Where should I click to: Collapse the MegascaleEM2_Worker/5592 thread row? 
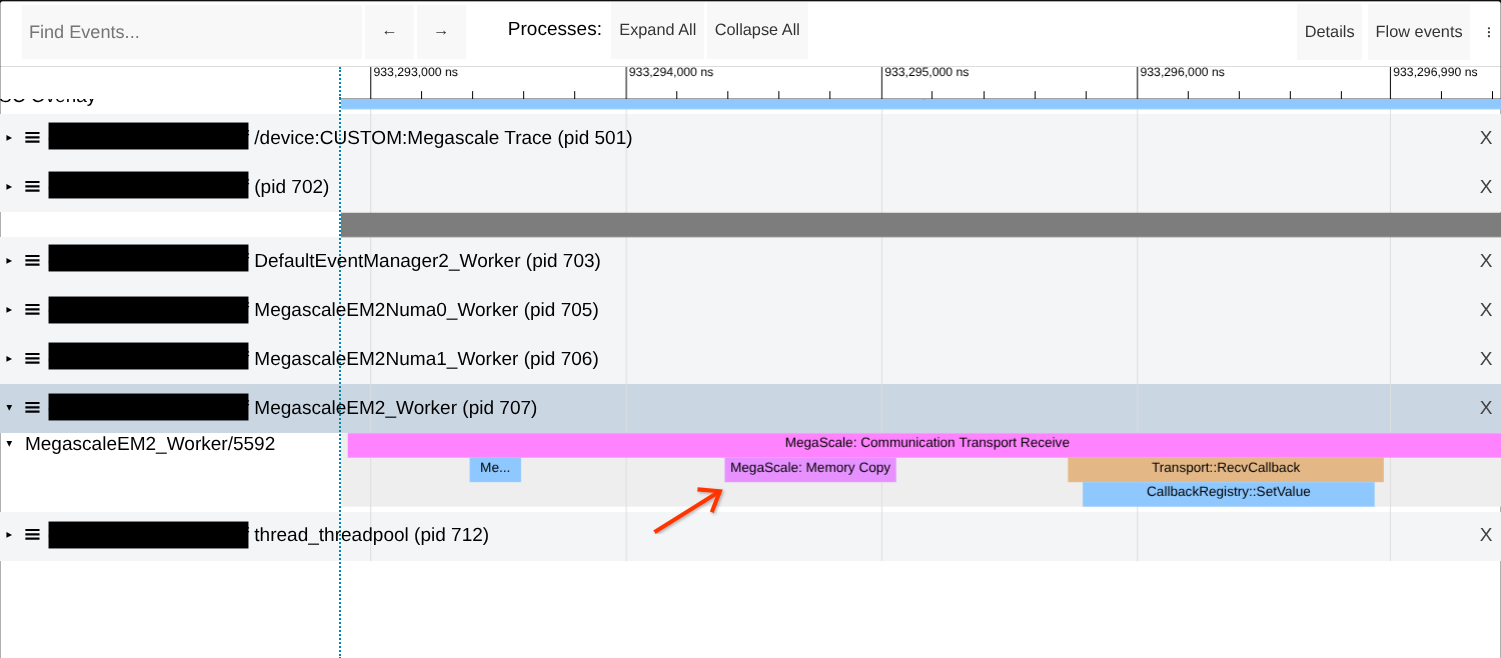[x=8, y=443]
